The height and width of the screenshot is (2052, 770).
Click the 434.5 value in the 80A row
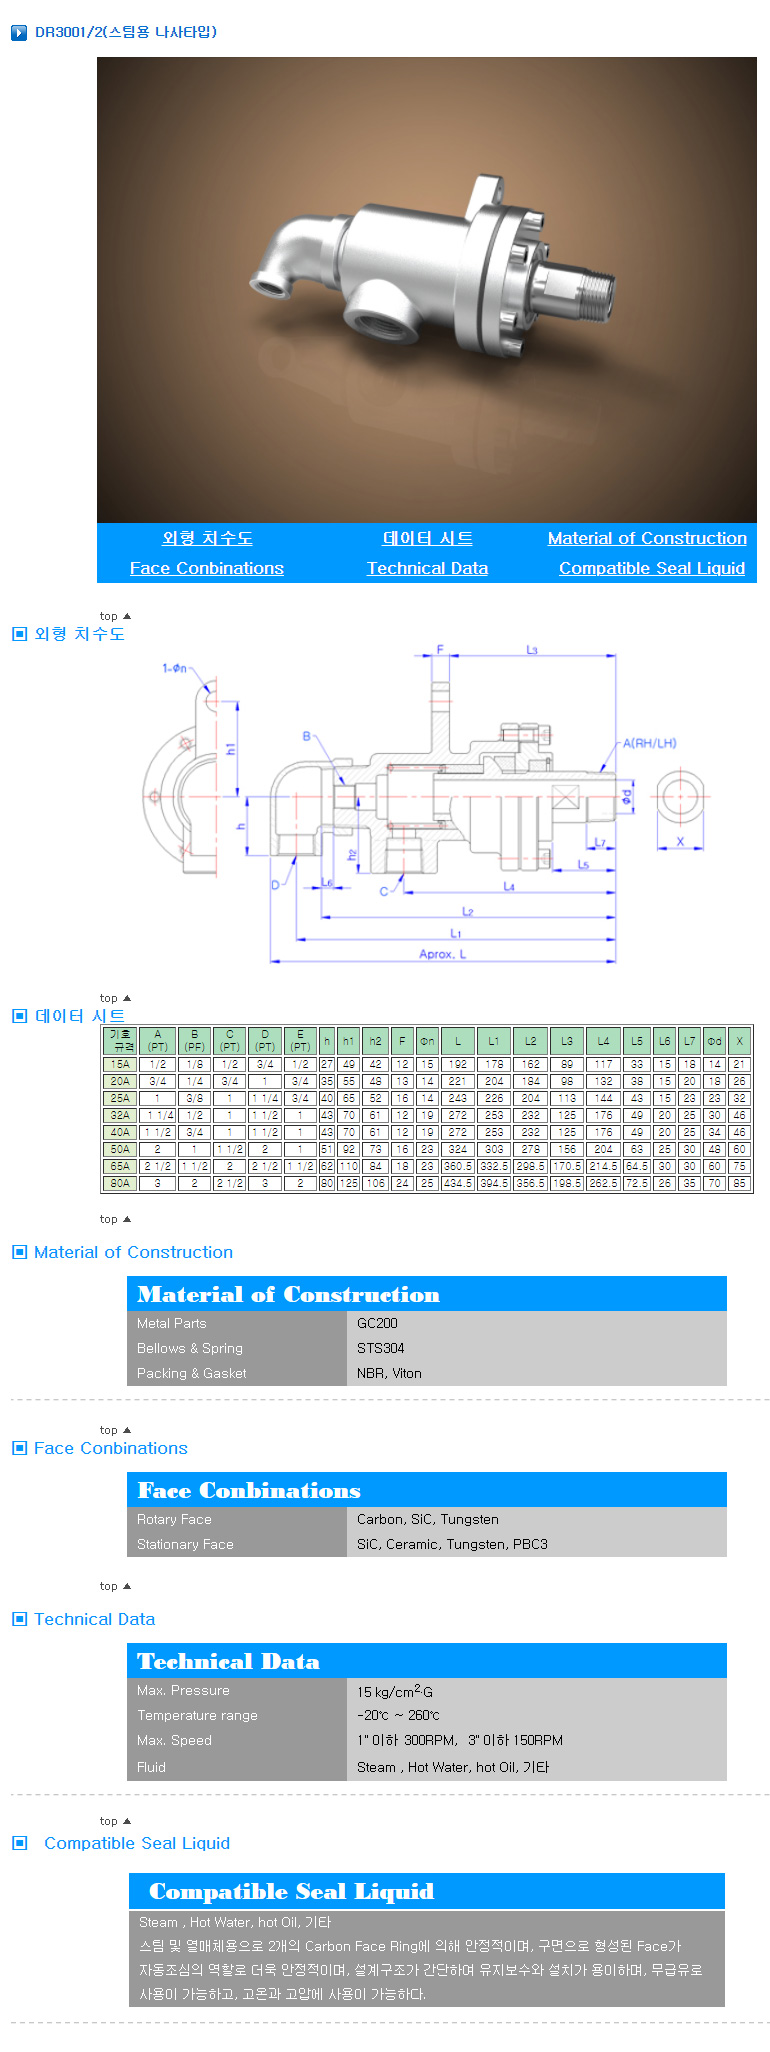[458, 1183]
